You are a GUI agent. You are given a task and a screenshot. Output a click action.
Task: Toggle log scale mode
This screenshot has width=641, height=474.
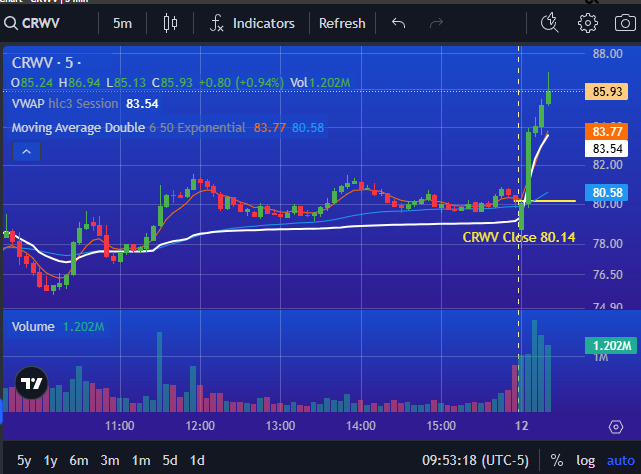pyautogui.click(x=585, y=461)
